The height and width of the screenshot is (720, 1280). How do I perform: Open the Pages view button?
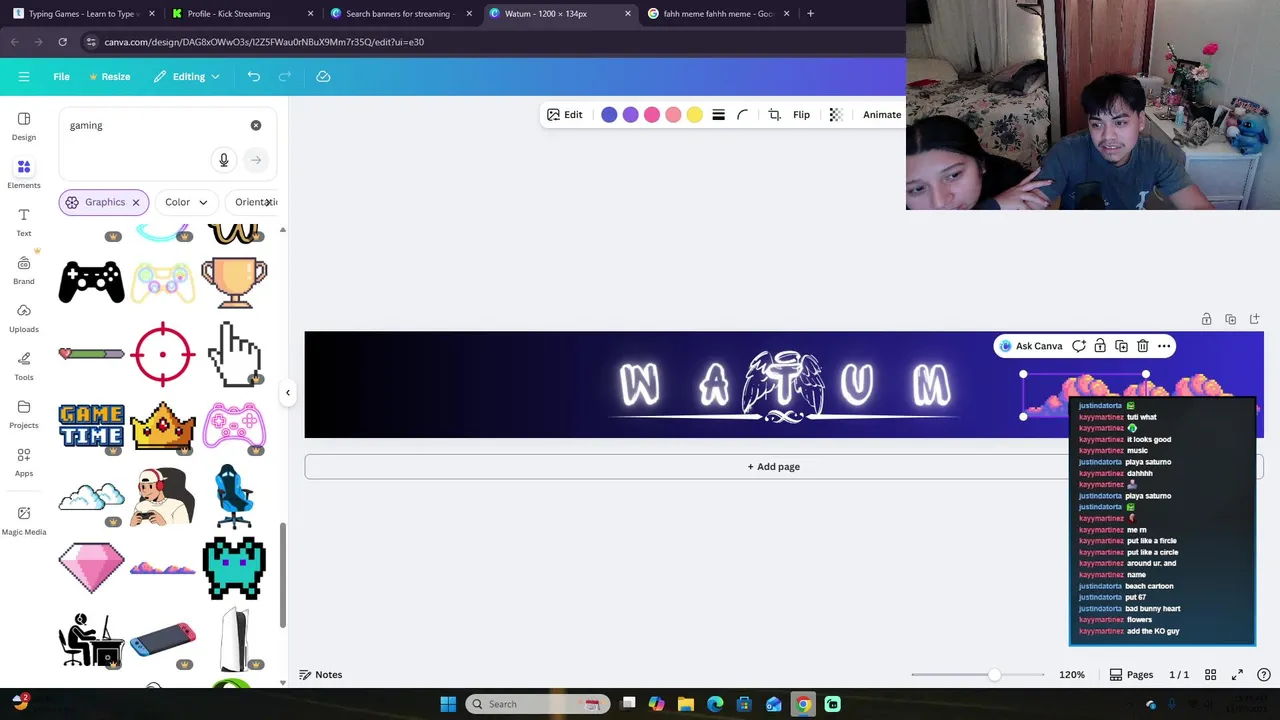[1131, 675]
